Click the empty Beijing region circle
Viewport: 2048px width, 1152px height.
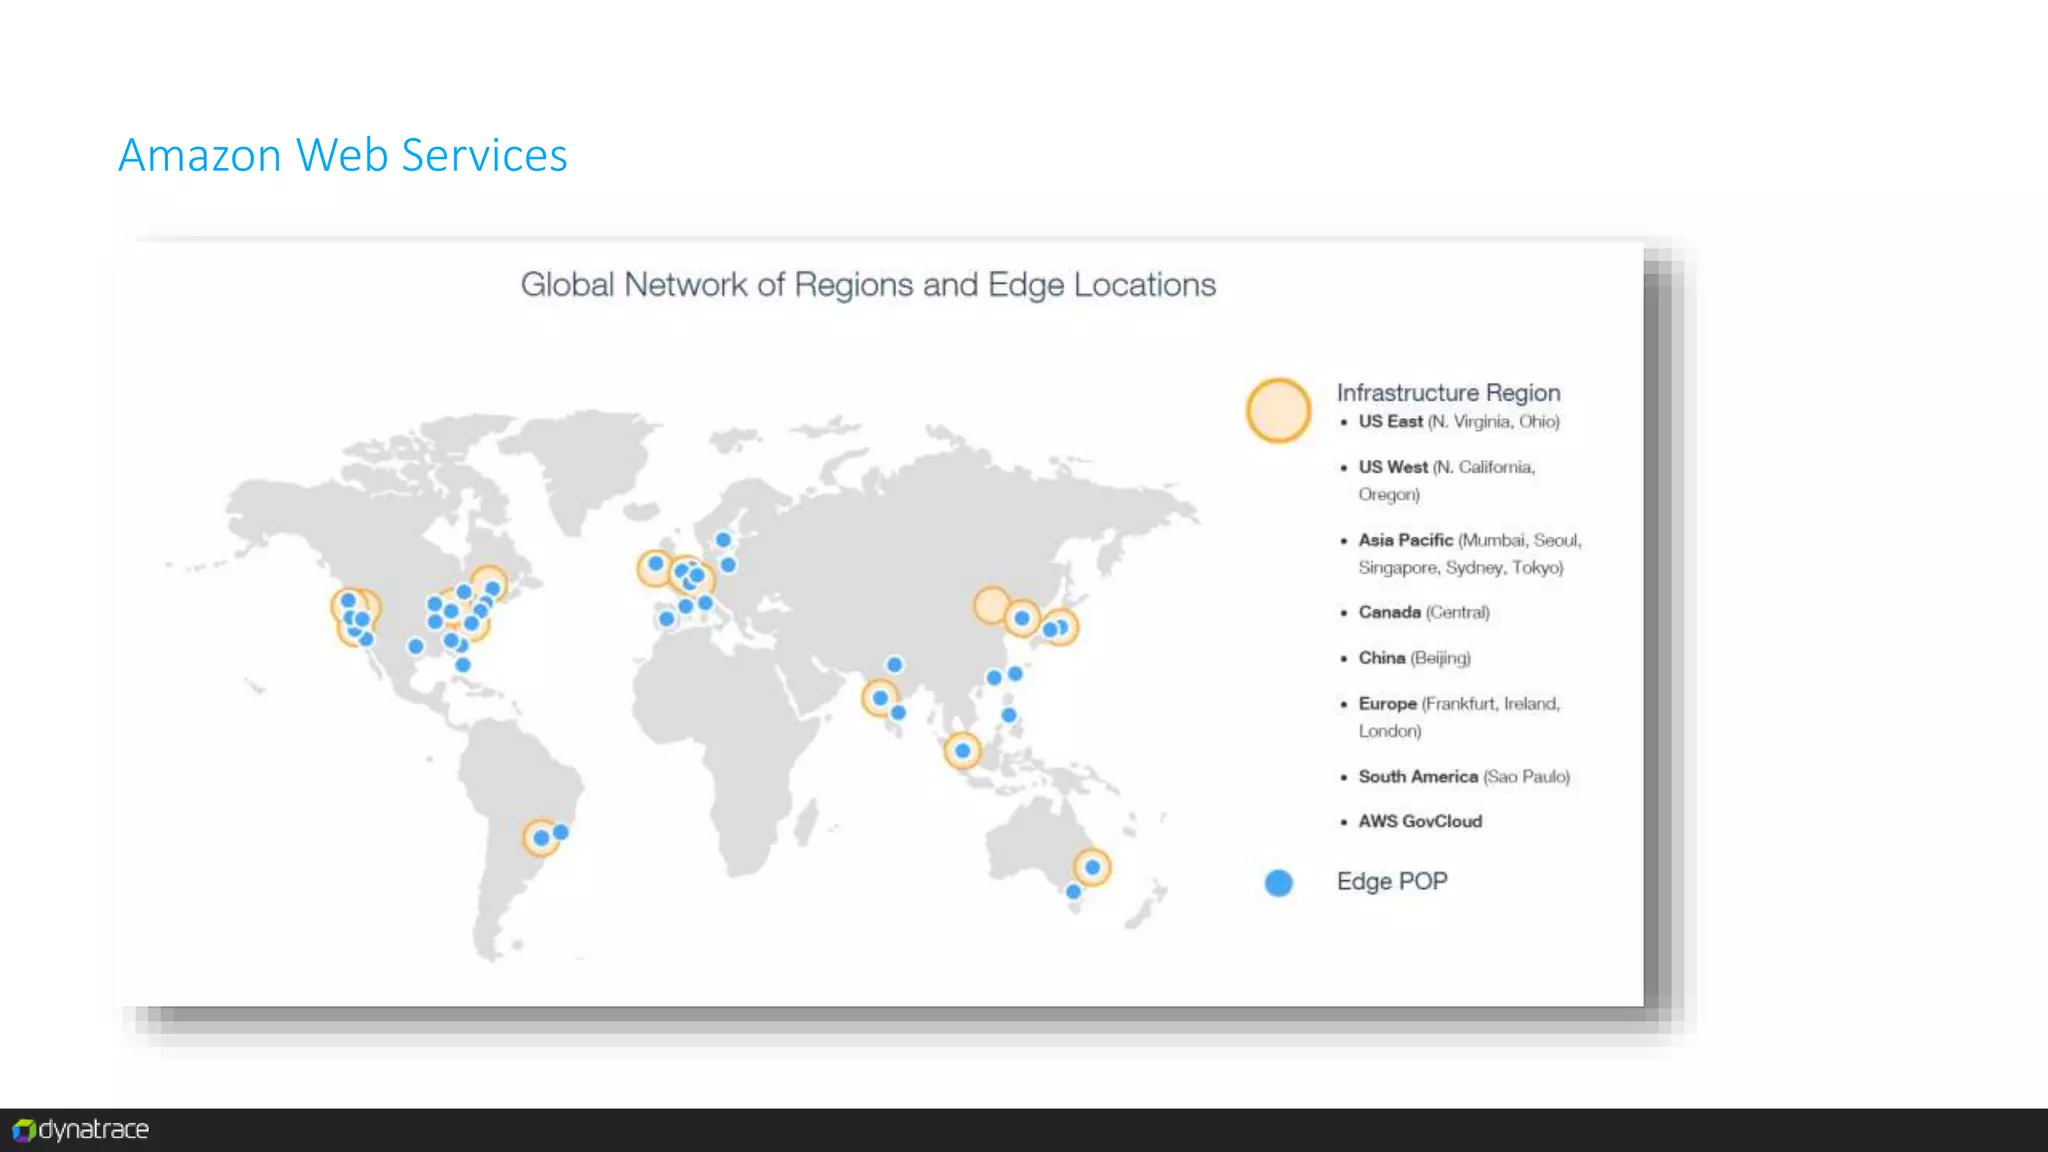coord(991,604)
